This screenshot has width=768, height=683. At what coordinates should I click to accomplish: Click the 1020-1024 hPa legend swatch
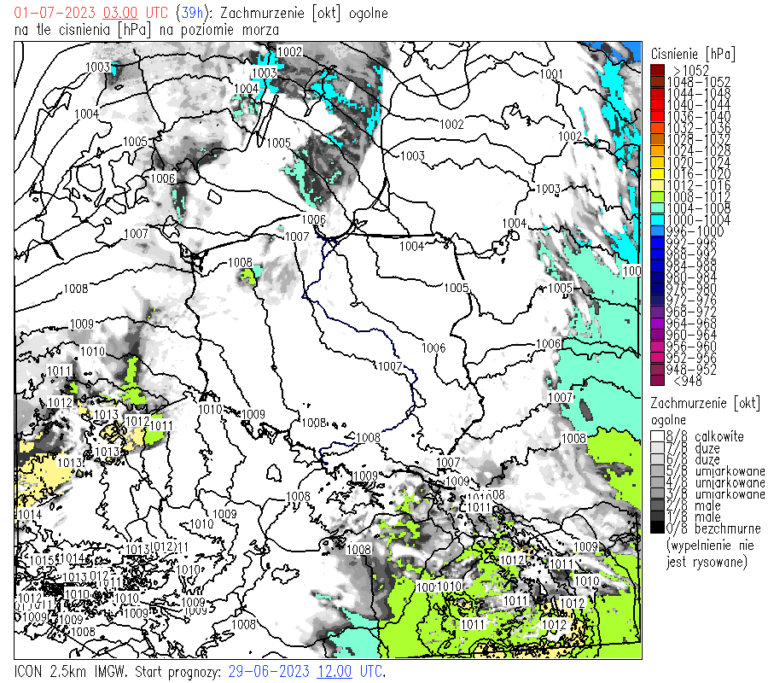pyautogui.click(x=656, y=162)
